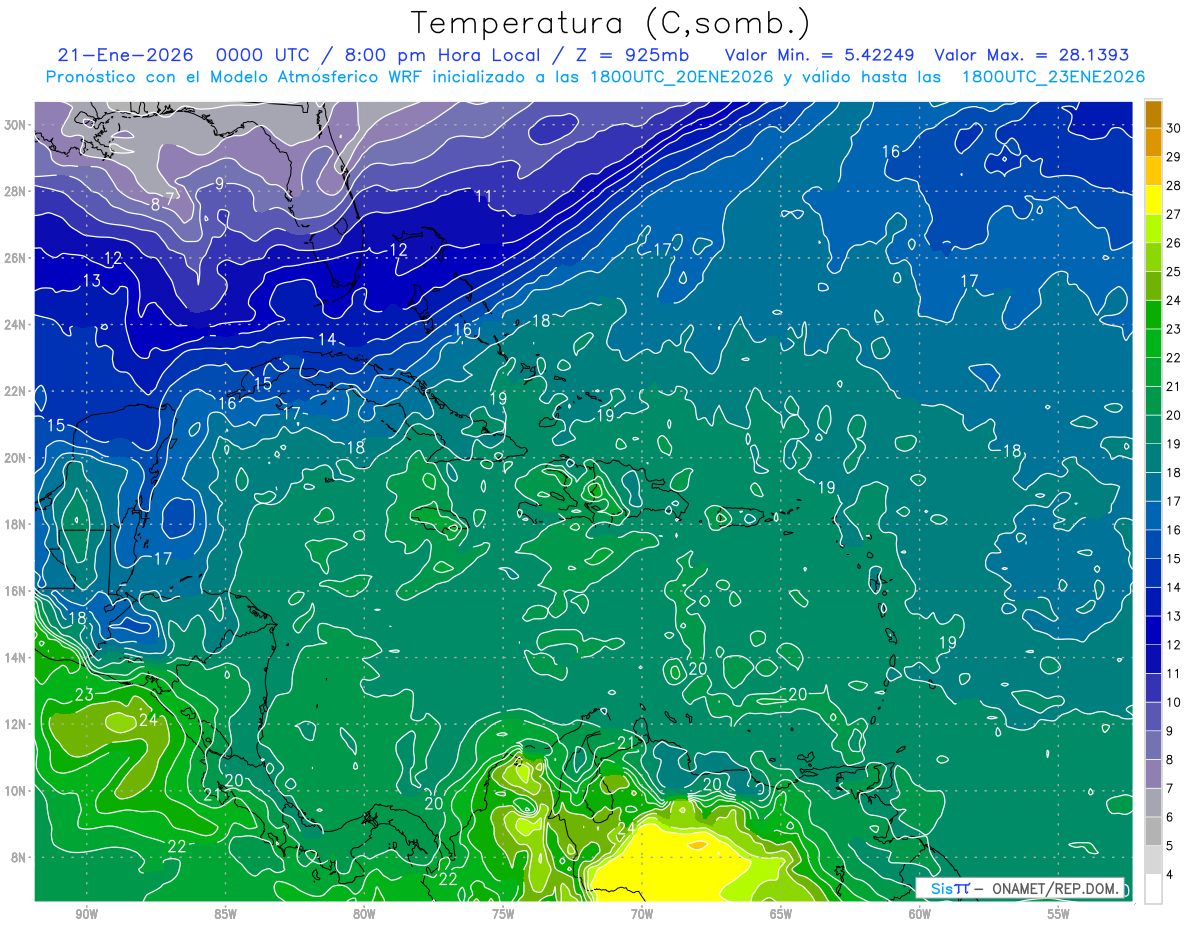Click the latitude axis label "30N"
The width and height of the screenshot is (1200, 927).
coord(16,125)
